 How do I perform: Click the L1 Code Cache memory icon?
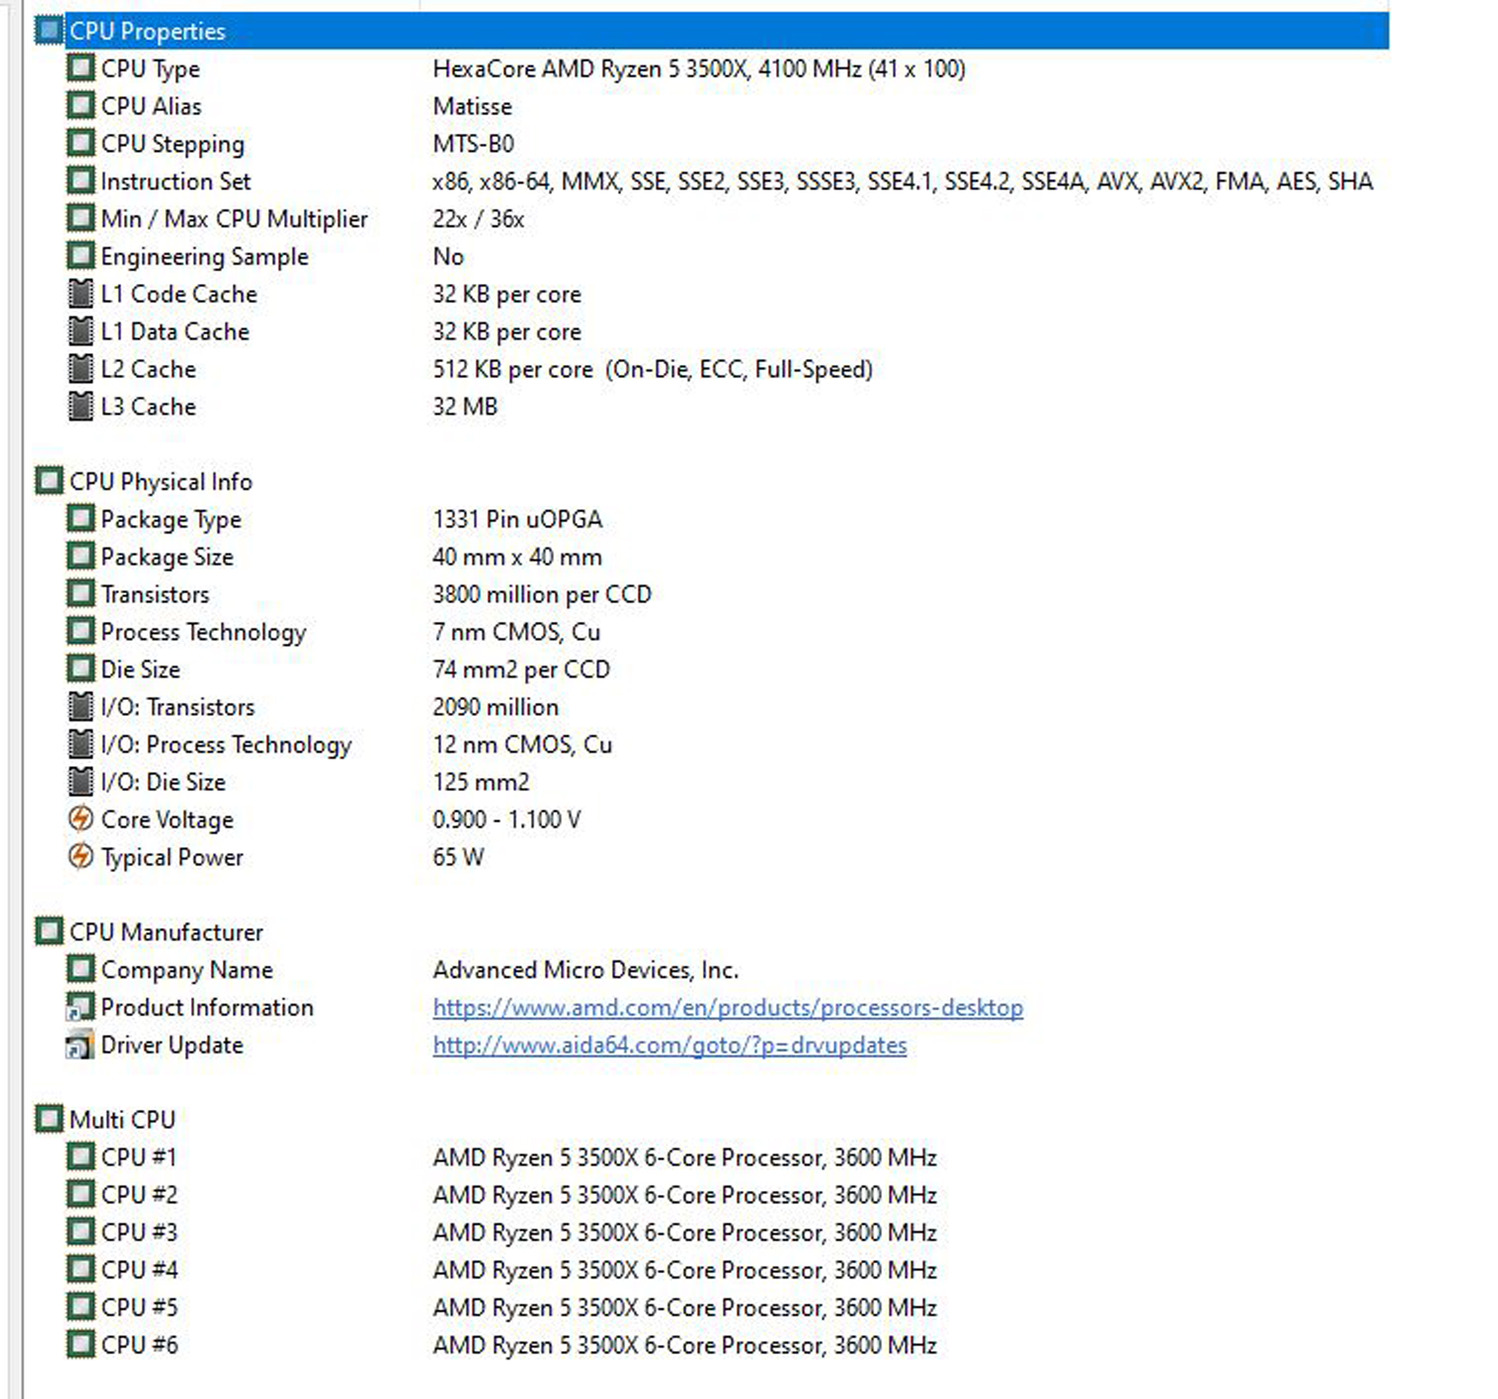81,293
